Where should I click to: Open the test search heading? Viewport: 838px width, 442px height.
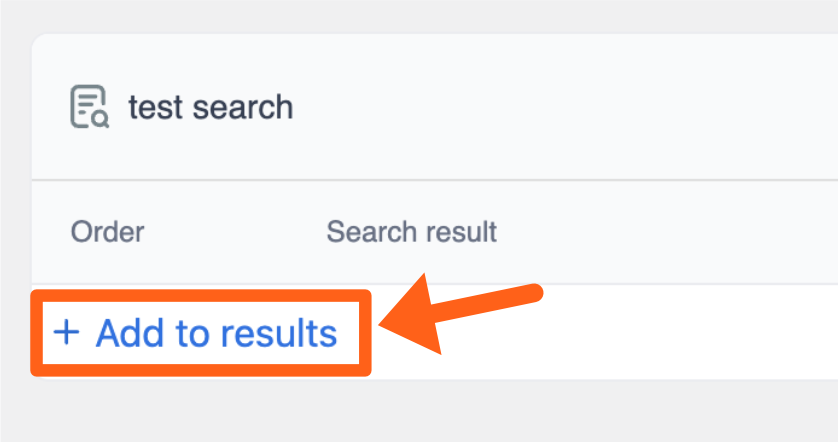210,107
